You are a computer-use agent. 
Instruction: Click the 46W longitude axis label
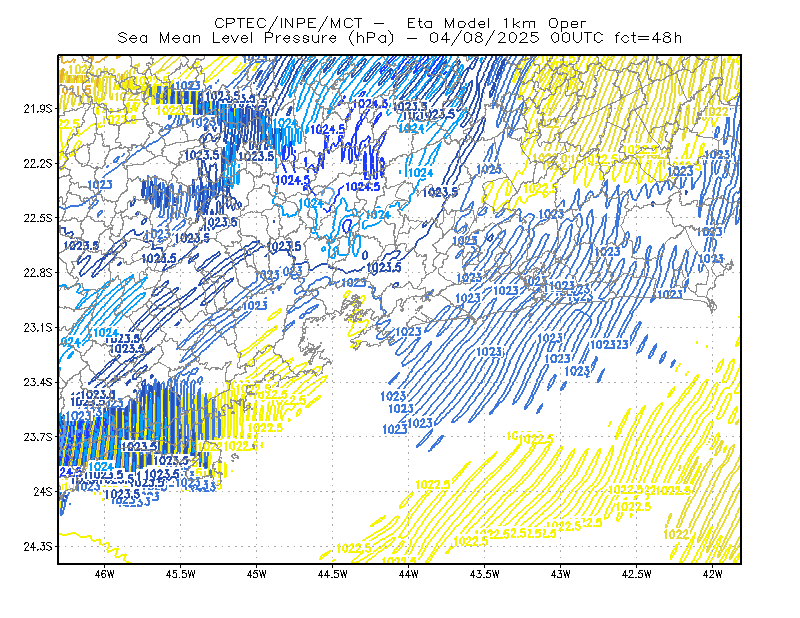(x=105, y=574)
